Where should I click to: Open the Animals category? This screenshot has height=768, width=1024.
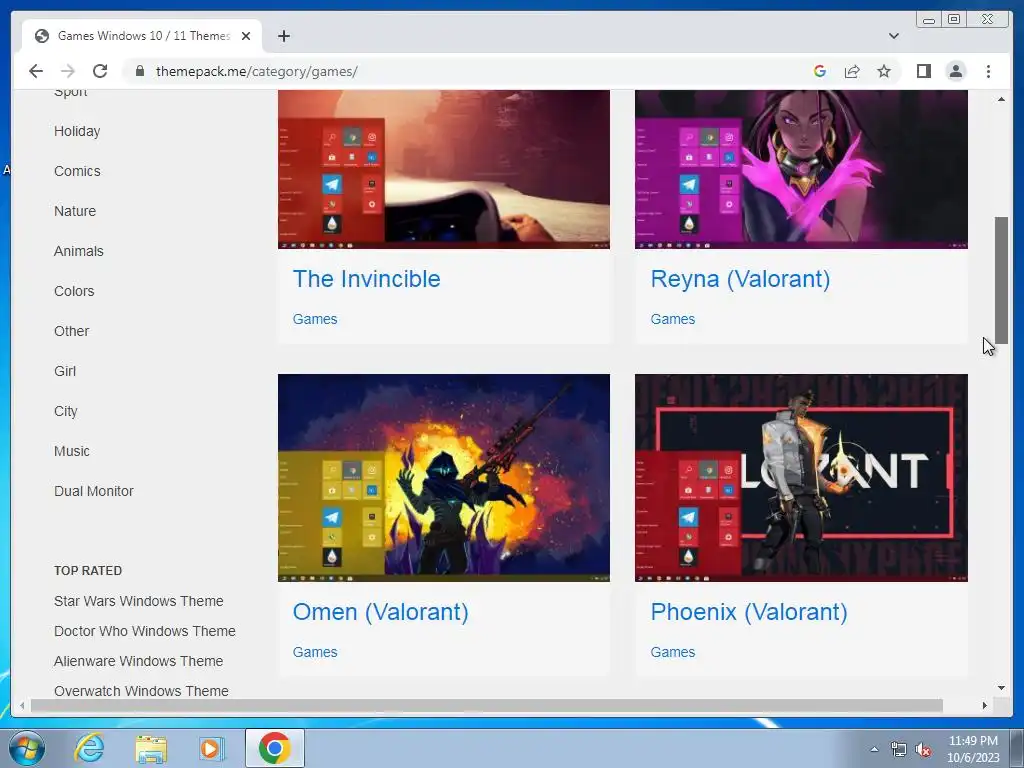(x=78, y=251)
